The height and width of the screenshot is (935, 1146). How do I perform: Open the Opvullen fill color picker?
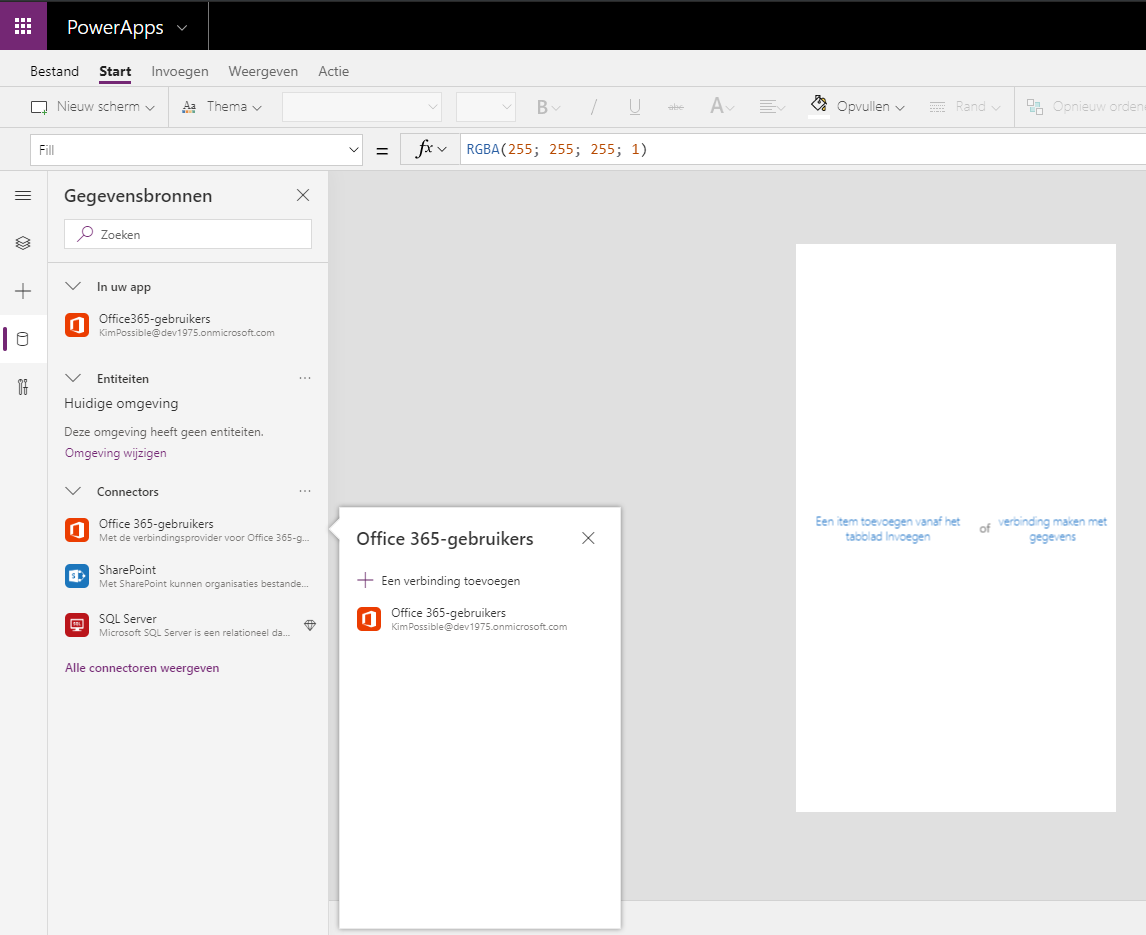coord(857,107)
